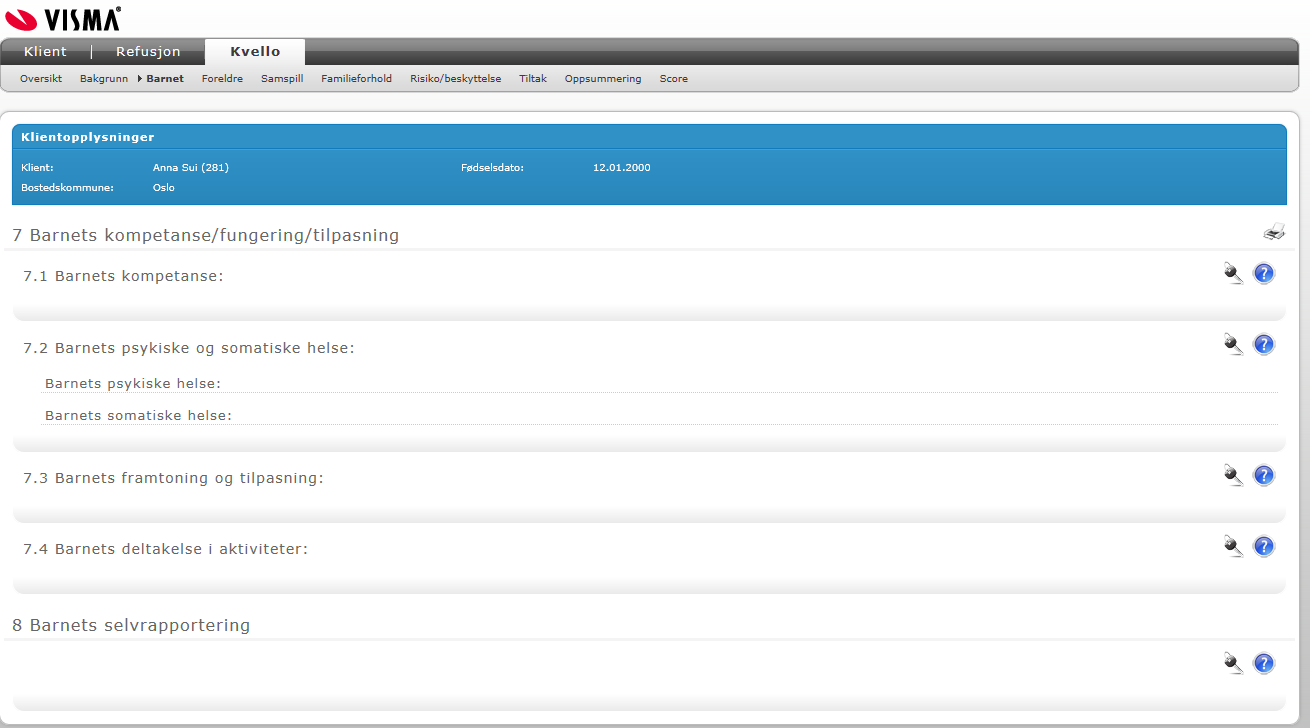Open help for 8 Barnets selvrapportering

1264,663
